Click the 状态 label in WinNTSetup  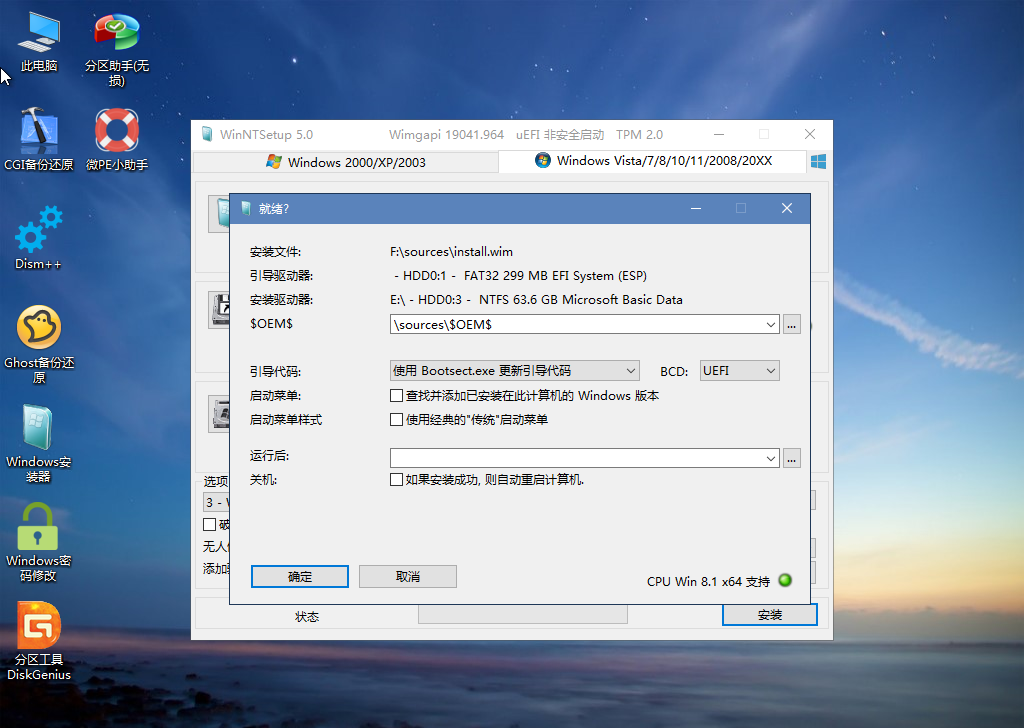306,616
